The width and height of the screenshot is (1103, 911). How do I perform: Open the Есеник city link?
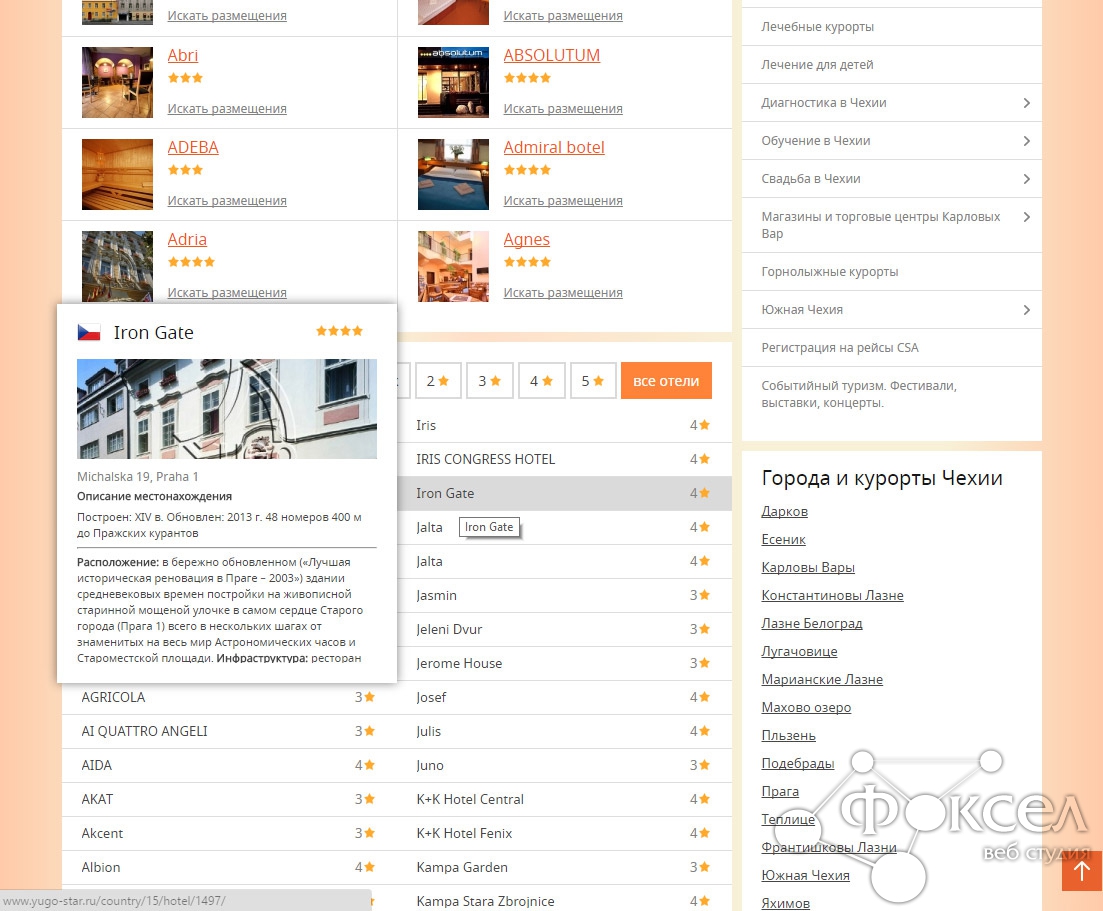[783, 540]
